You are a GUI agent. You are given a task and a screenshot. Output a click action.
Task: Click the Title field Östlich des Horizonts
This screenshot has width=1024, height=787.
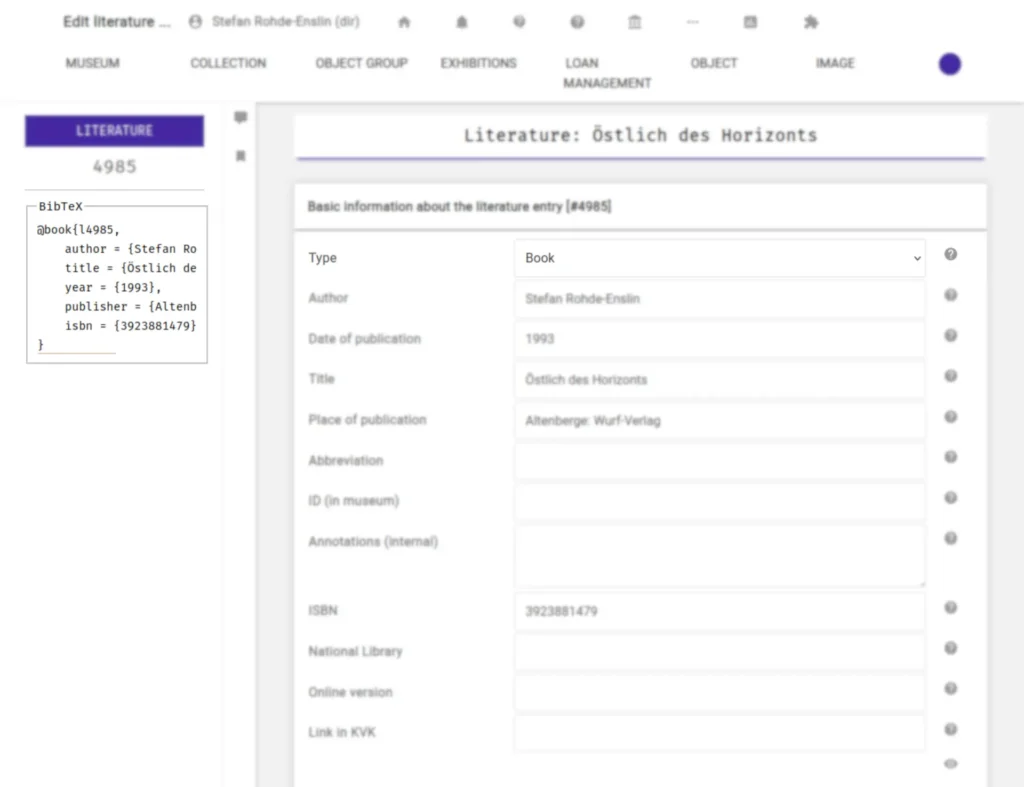[x=720, y=379]
